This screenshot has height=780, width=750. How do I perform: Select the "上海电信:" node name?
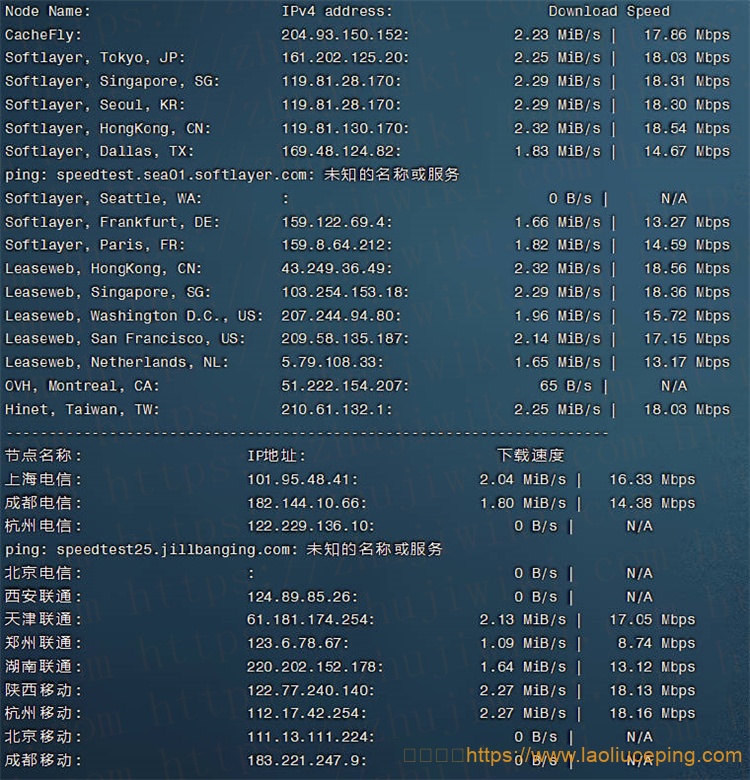43,480
